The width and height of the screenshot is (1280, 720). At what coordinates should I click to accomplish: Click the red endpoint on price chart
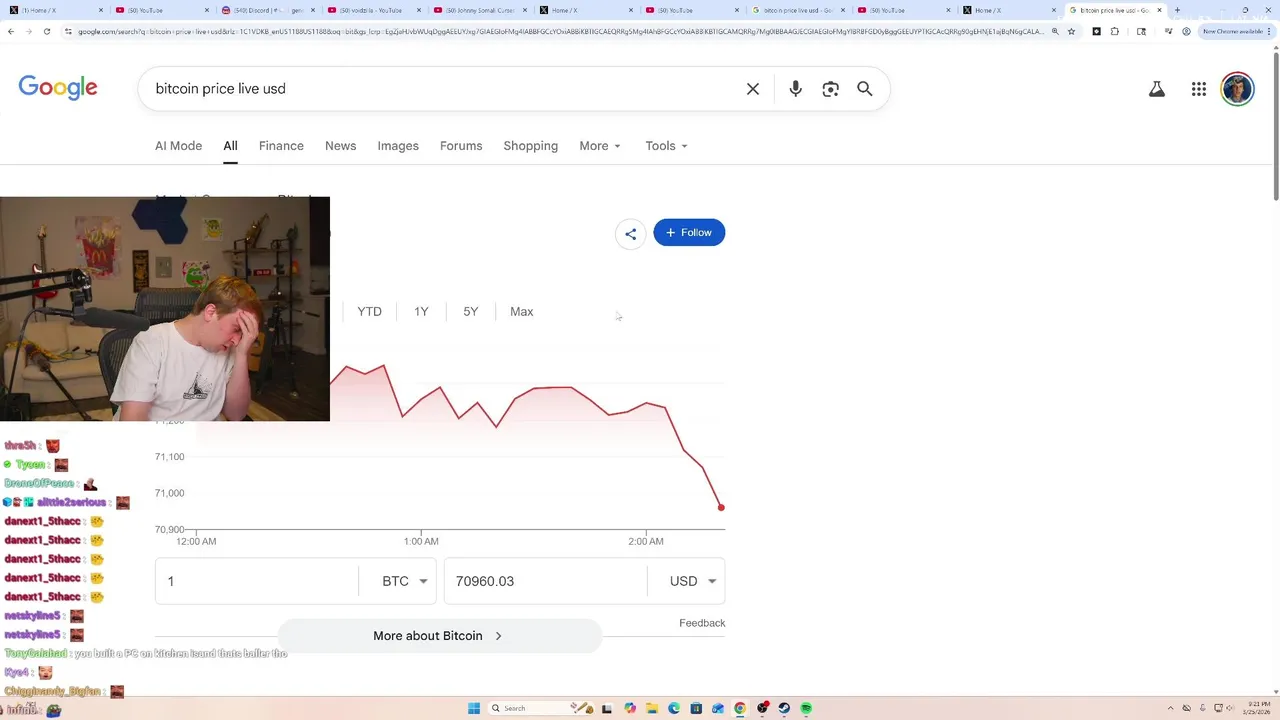[721, 507]
